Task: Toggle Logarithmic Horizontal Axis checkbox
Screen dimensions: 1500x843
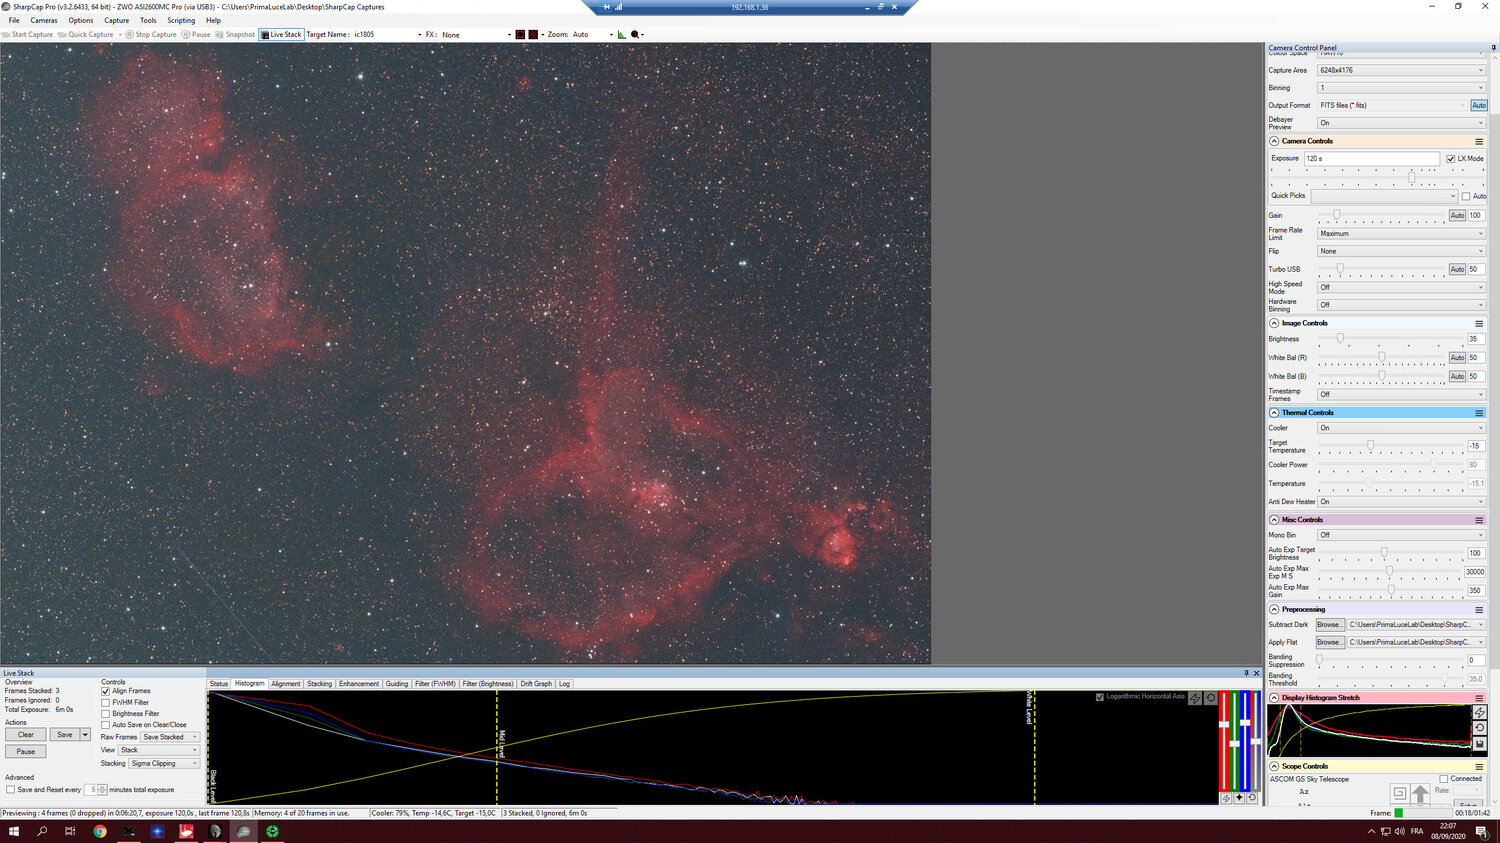Action: pyautogui.click(x=1100, y=697)
